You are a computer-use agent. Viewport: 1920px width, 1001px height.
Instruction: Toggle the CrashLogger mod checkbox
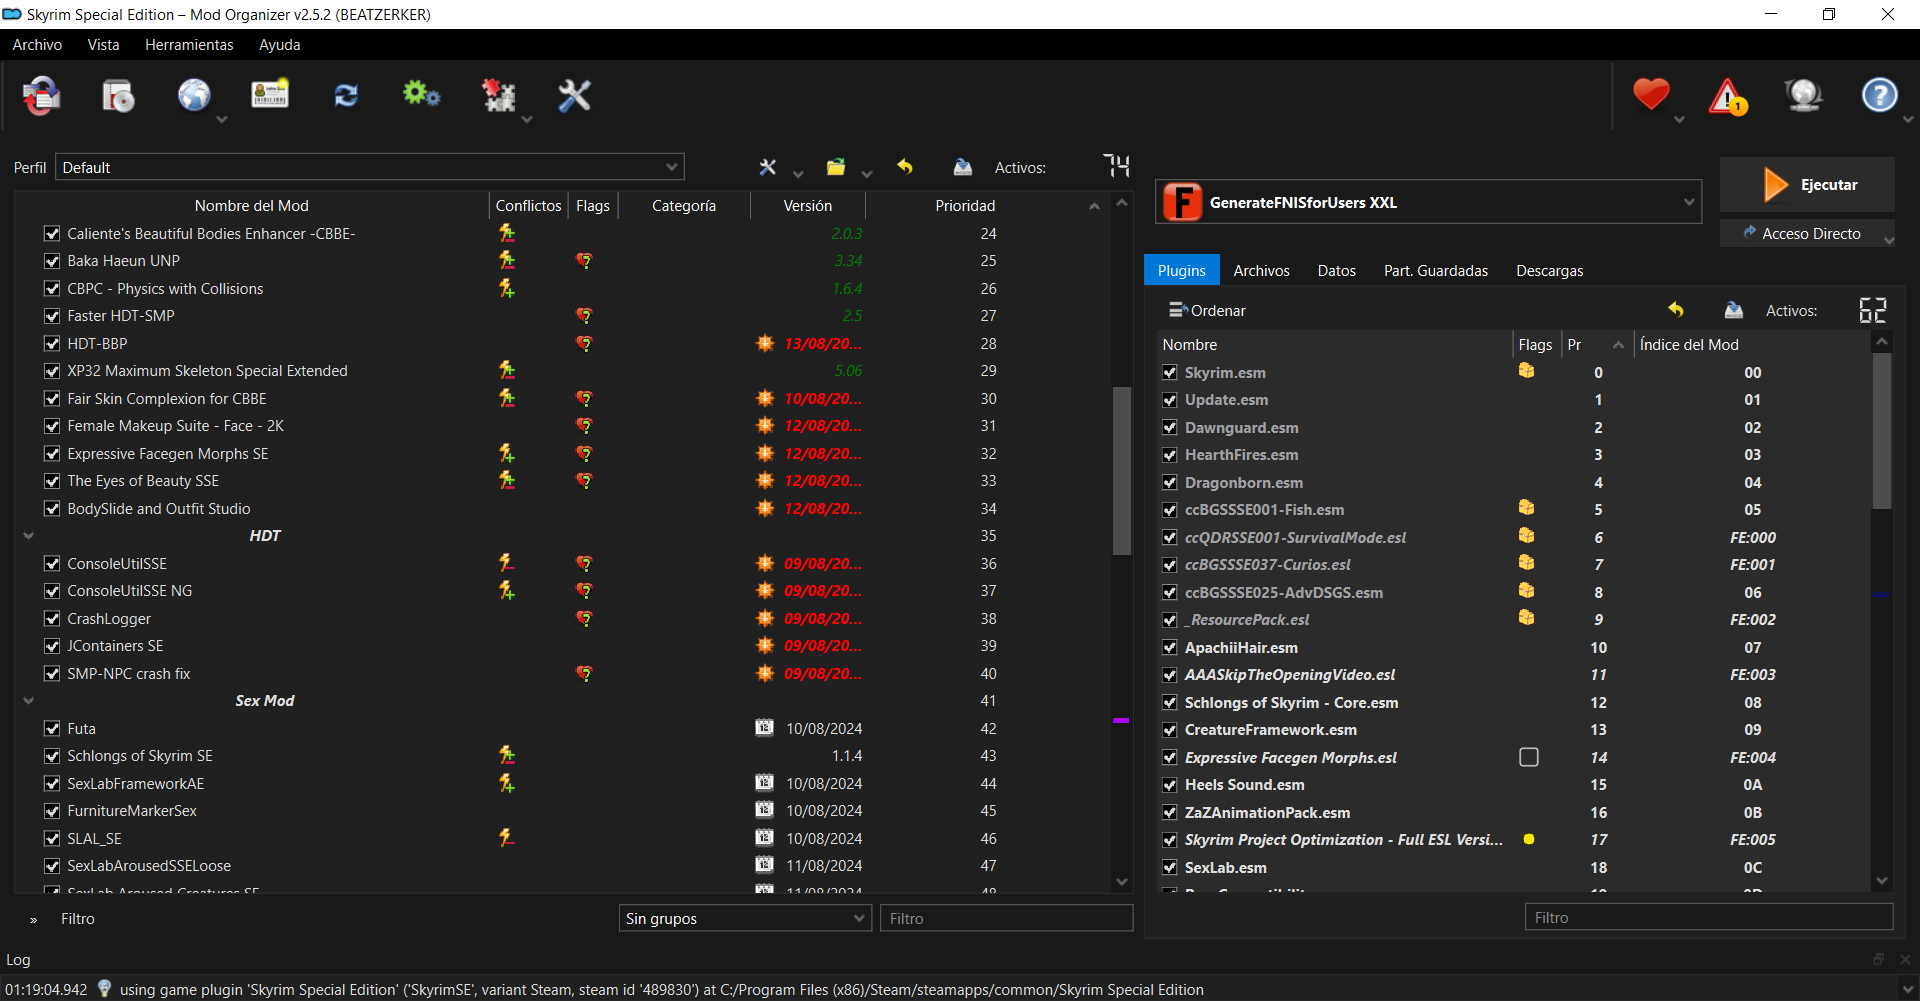52,618
